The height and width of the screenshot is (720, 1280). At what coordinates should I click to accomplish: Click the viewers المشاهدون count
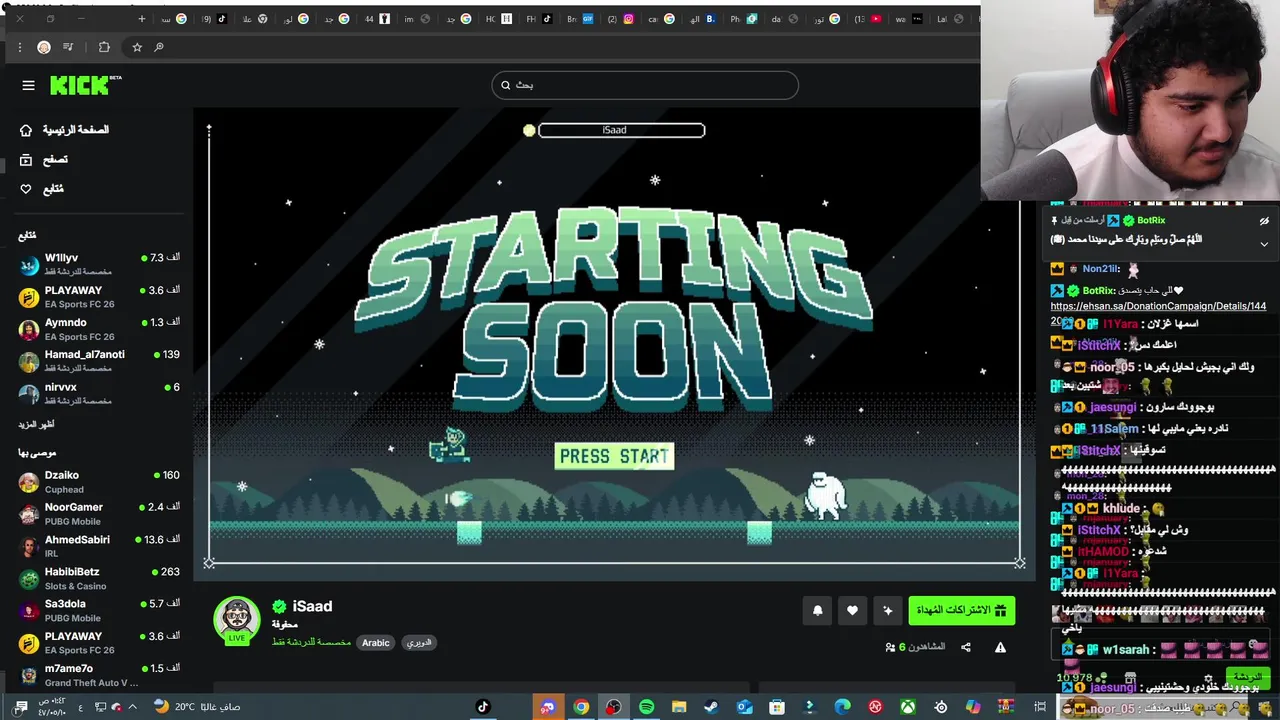point(915,647)
